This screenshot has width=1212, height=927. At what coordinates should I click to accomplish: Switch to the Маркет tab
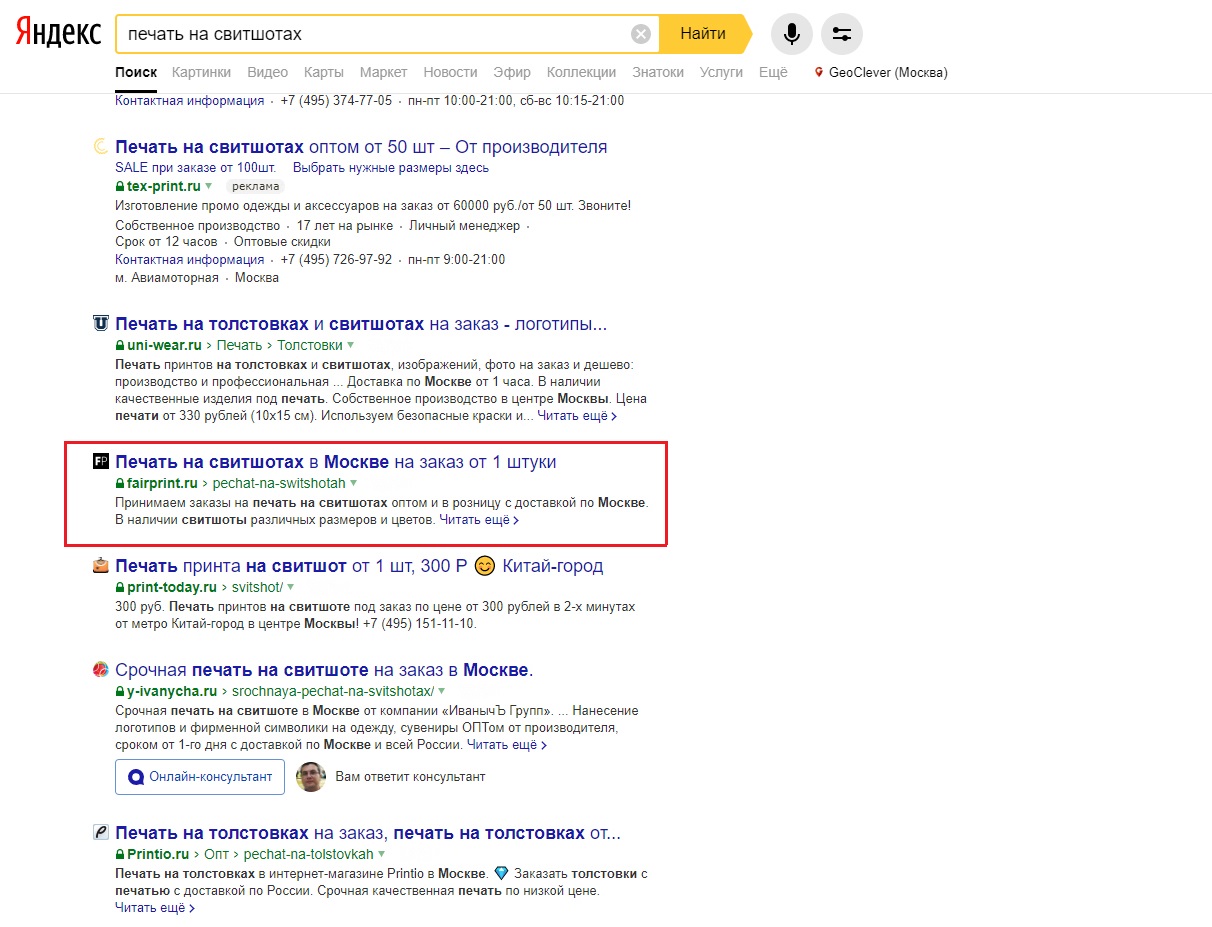[x=383, y=72]
